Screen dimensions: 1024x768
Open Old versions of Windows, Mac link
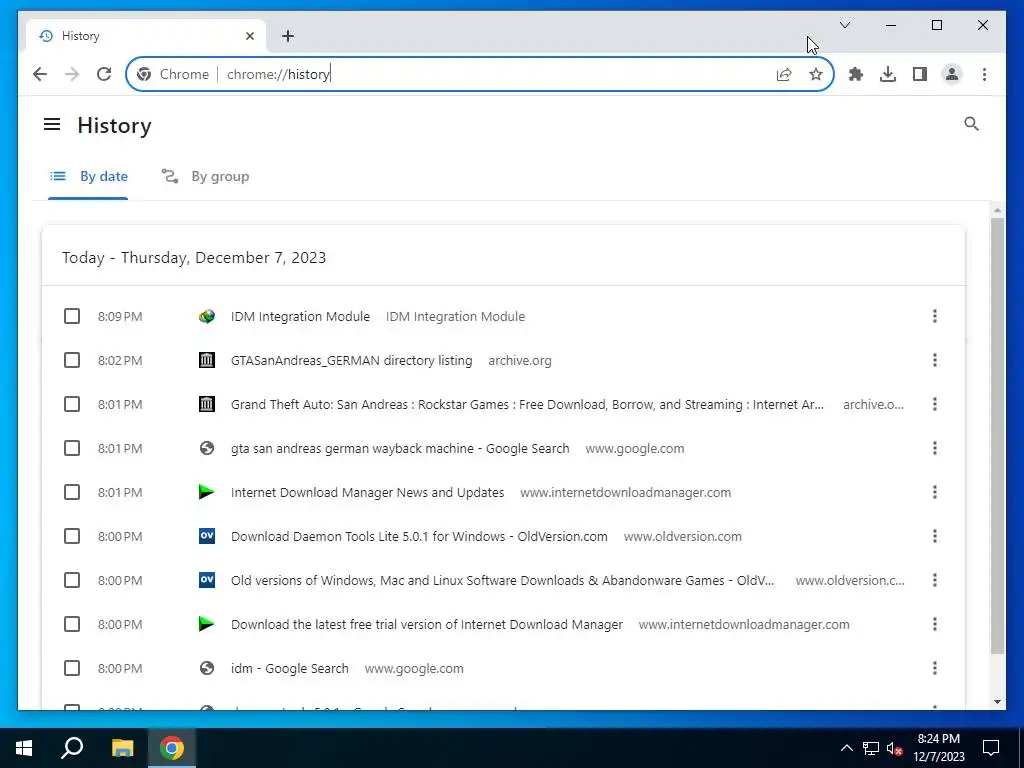502,580
